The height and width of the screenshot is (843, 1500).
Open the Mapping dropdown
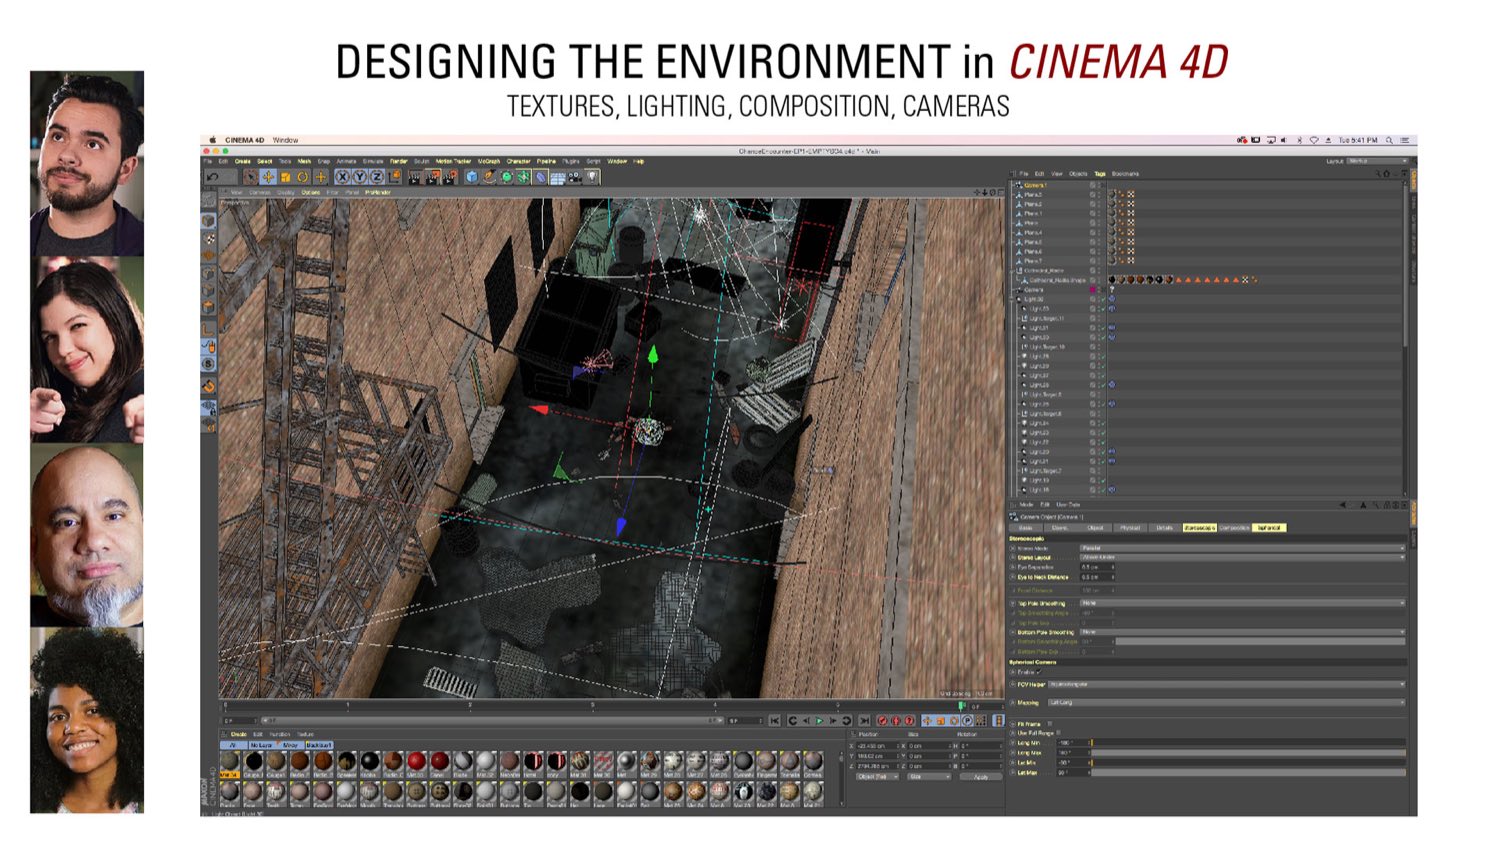(1226, 702)
